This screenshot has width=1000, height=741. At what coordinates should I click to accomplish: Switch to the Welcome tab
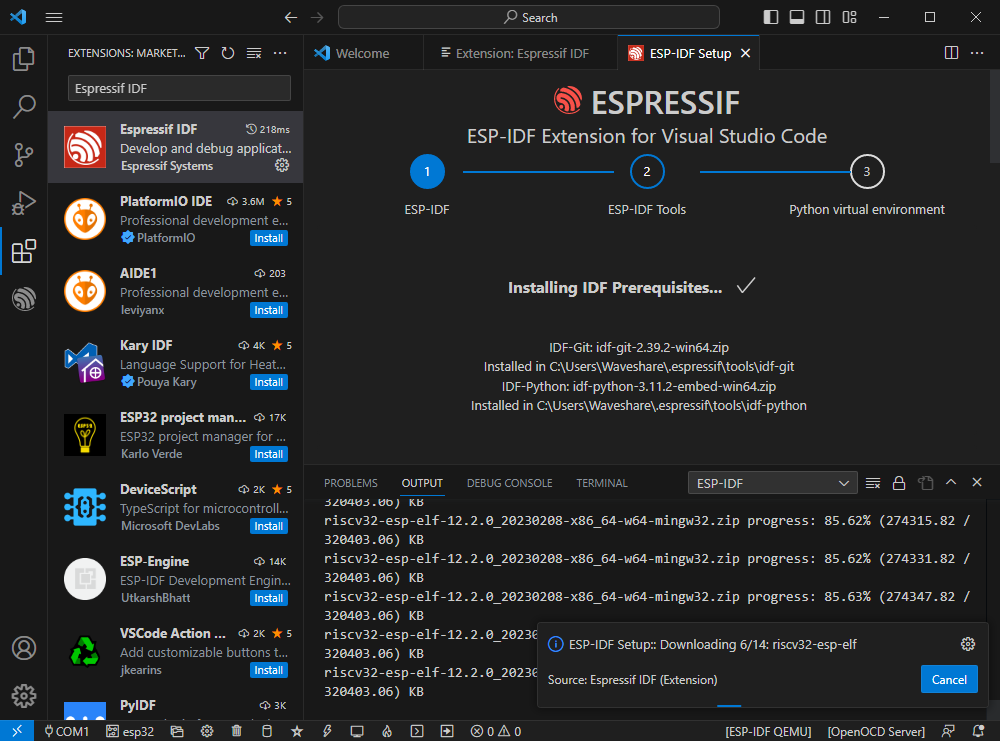(362, 54)
